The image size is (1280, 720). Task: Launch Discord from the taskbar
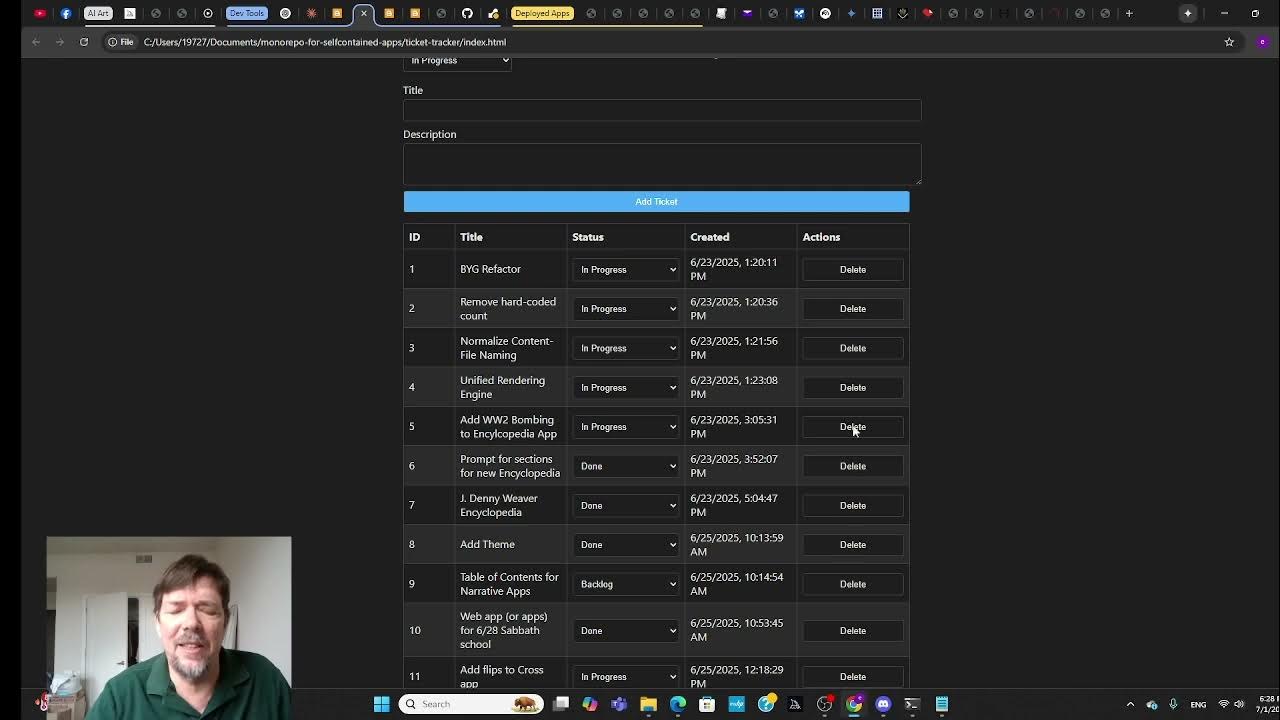click(x=883, y=704)
